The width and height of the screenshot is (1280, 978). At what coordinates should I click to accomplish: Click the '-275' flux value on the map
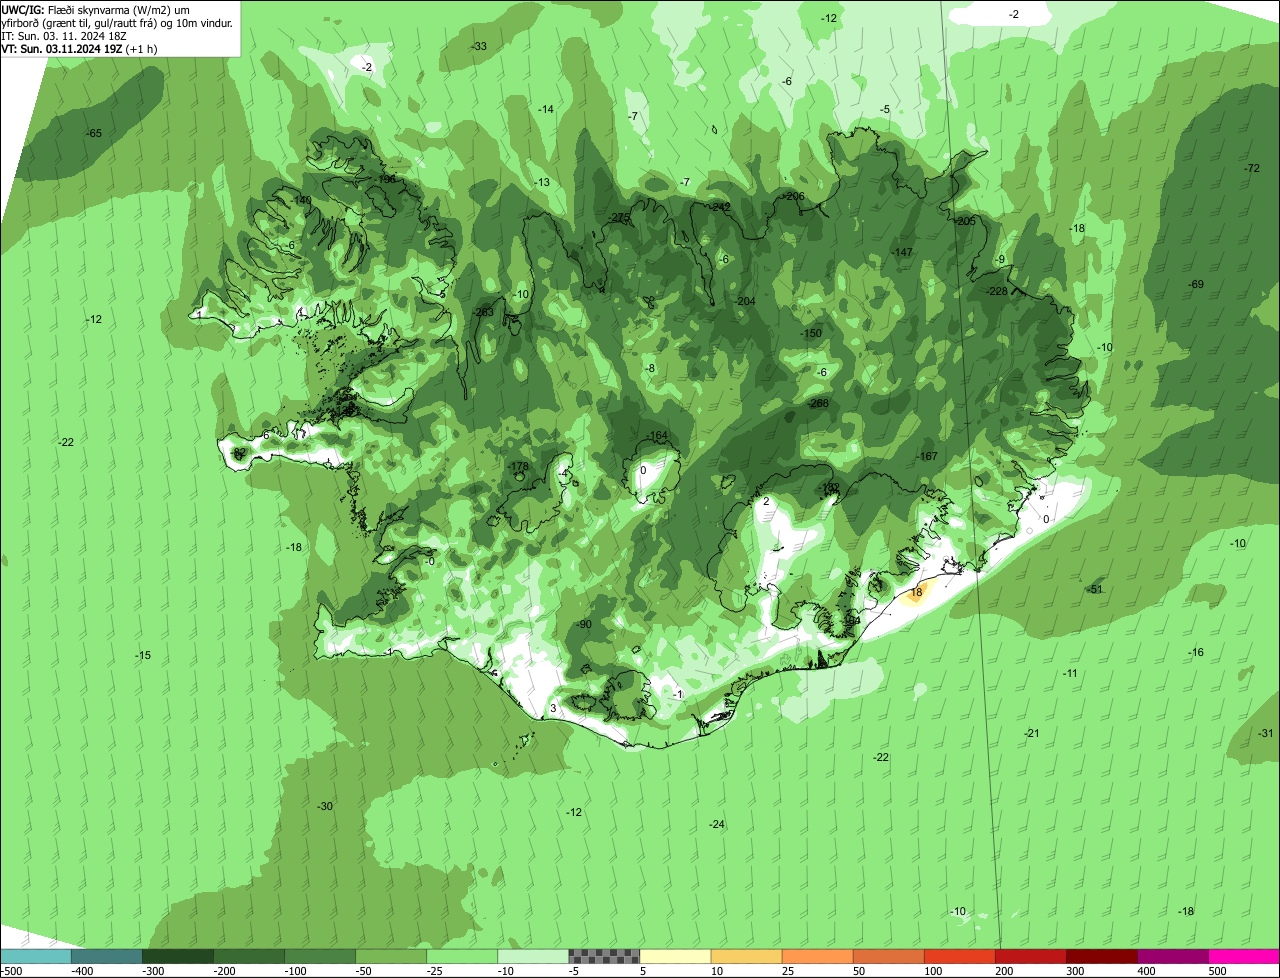(x=620, y=218)
